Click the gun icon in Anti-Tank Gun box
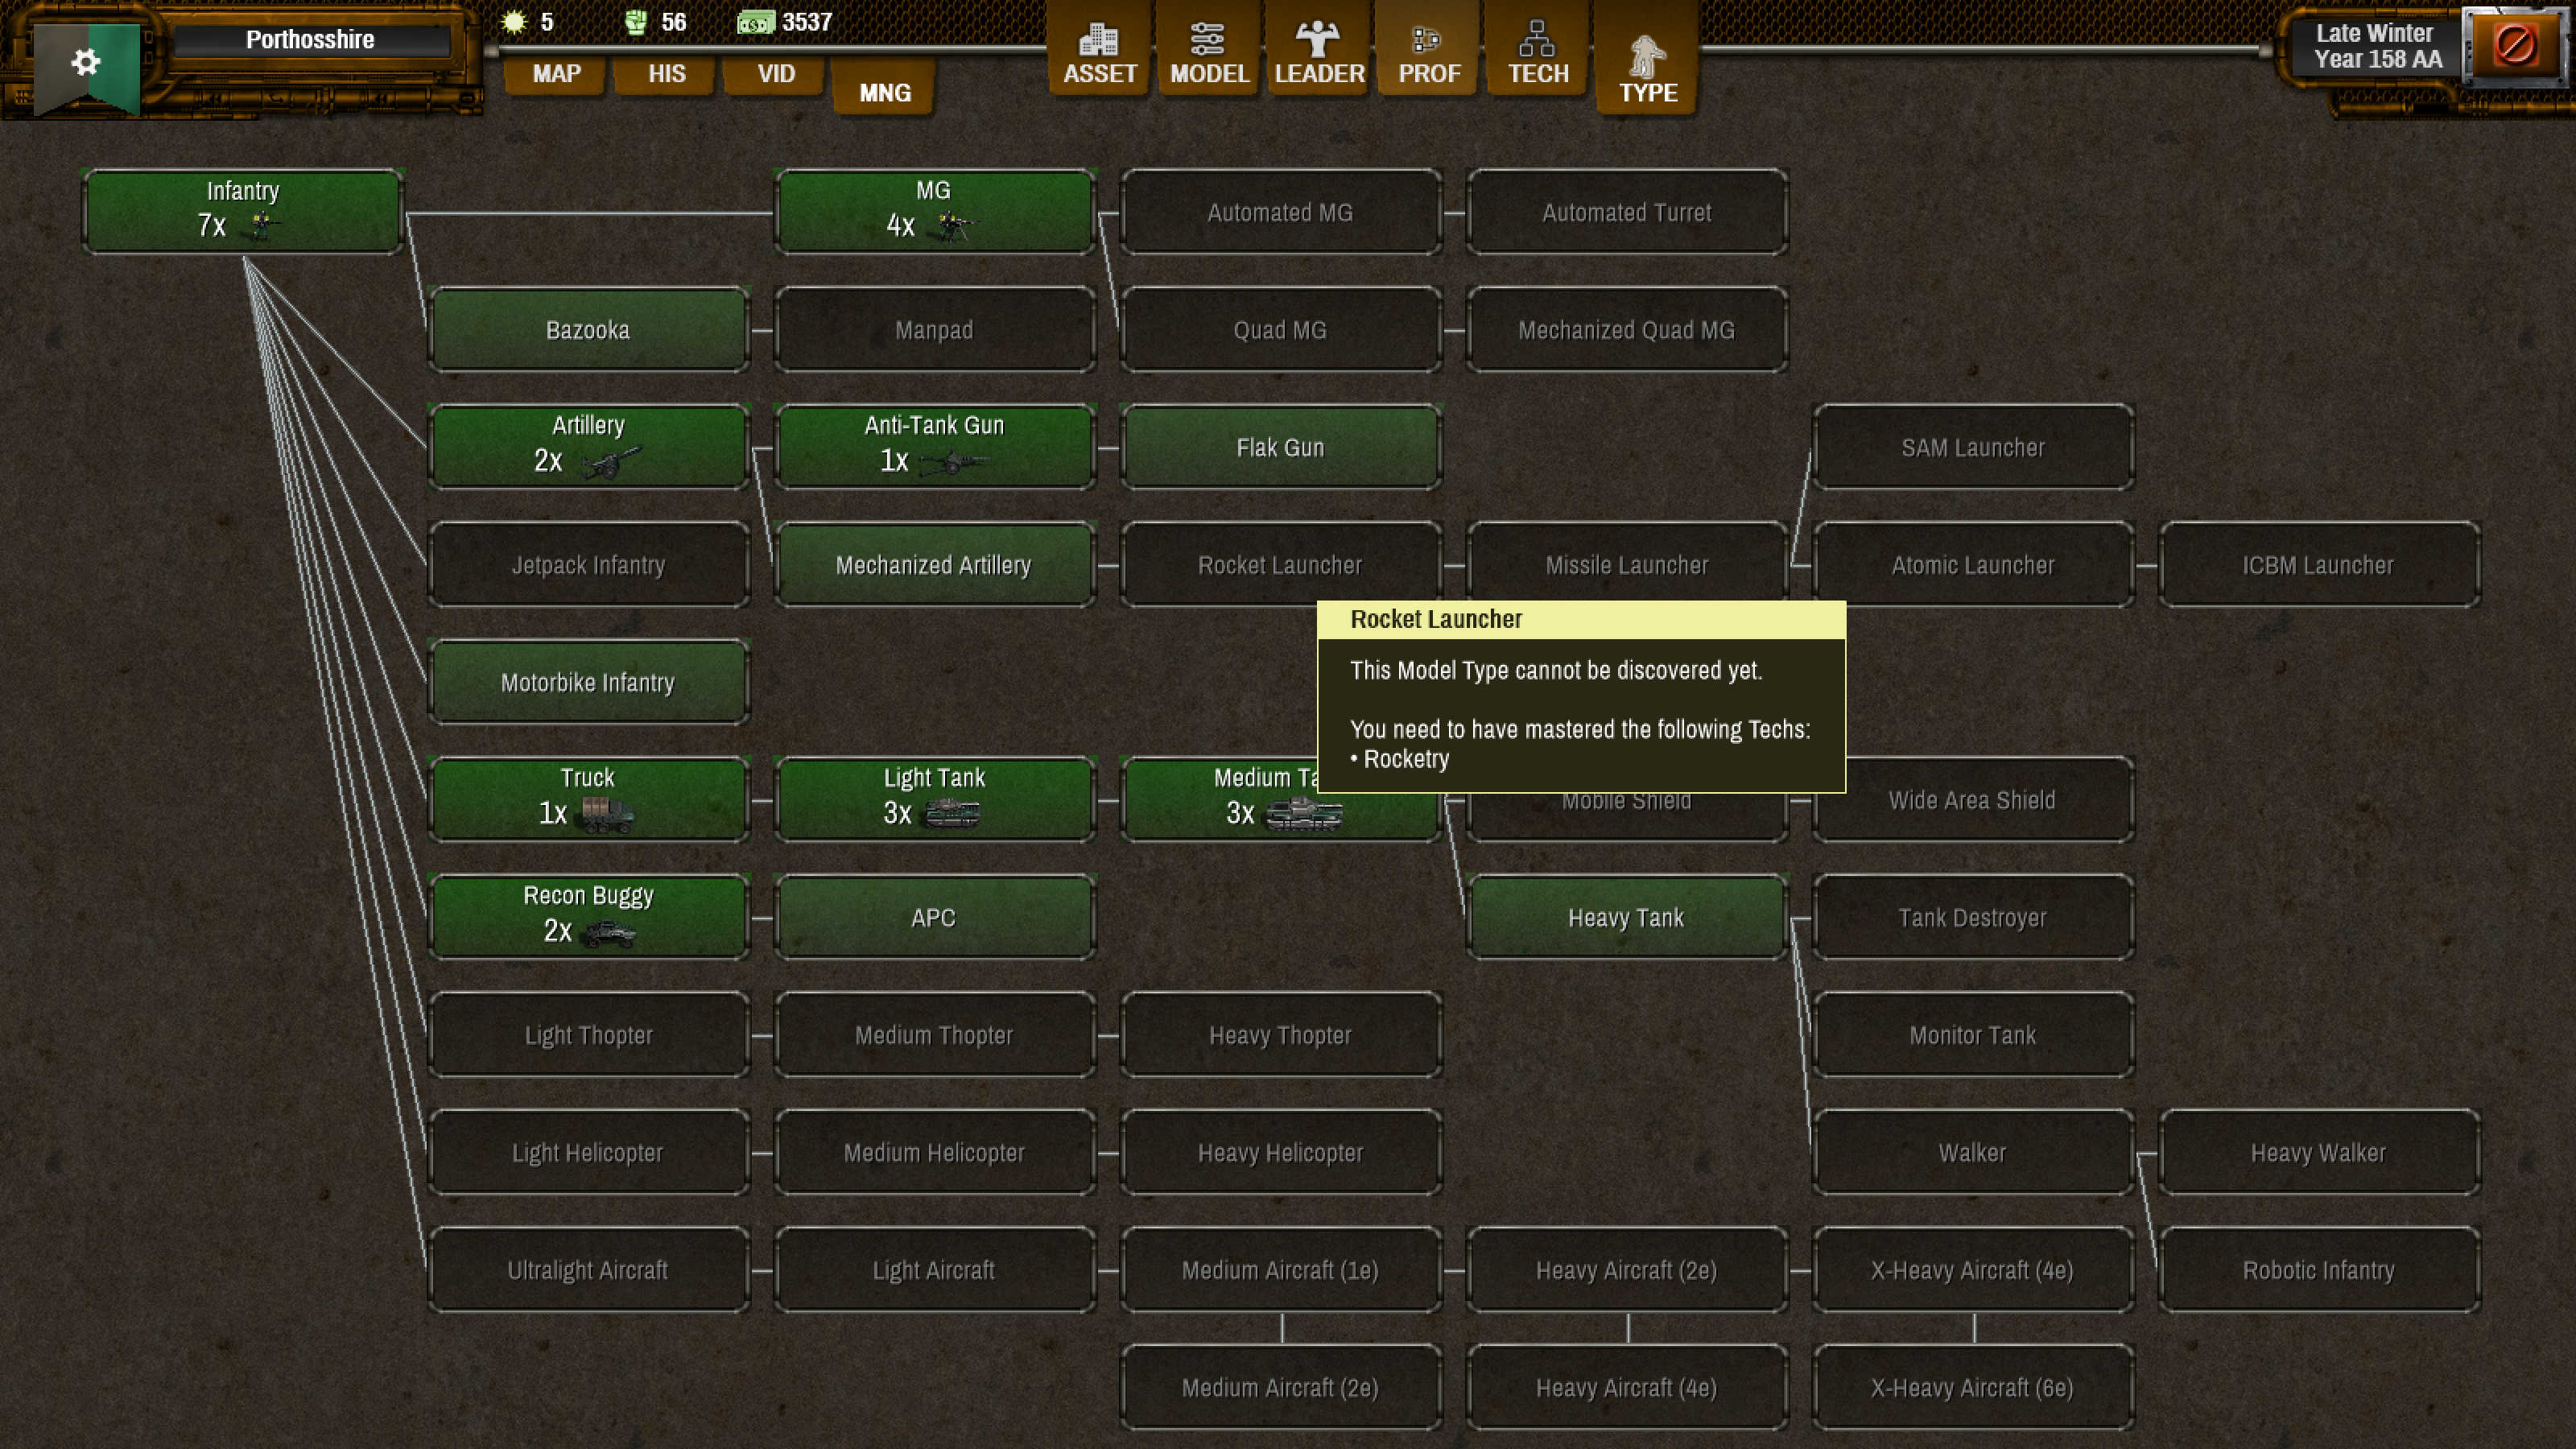2576x1449 pixels. tap(953, 462)
